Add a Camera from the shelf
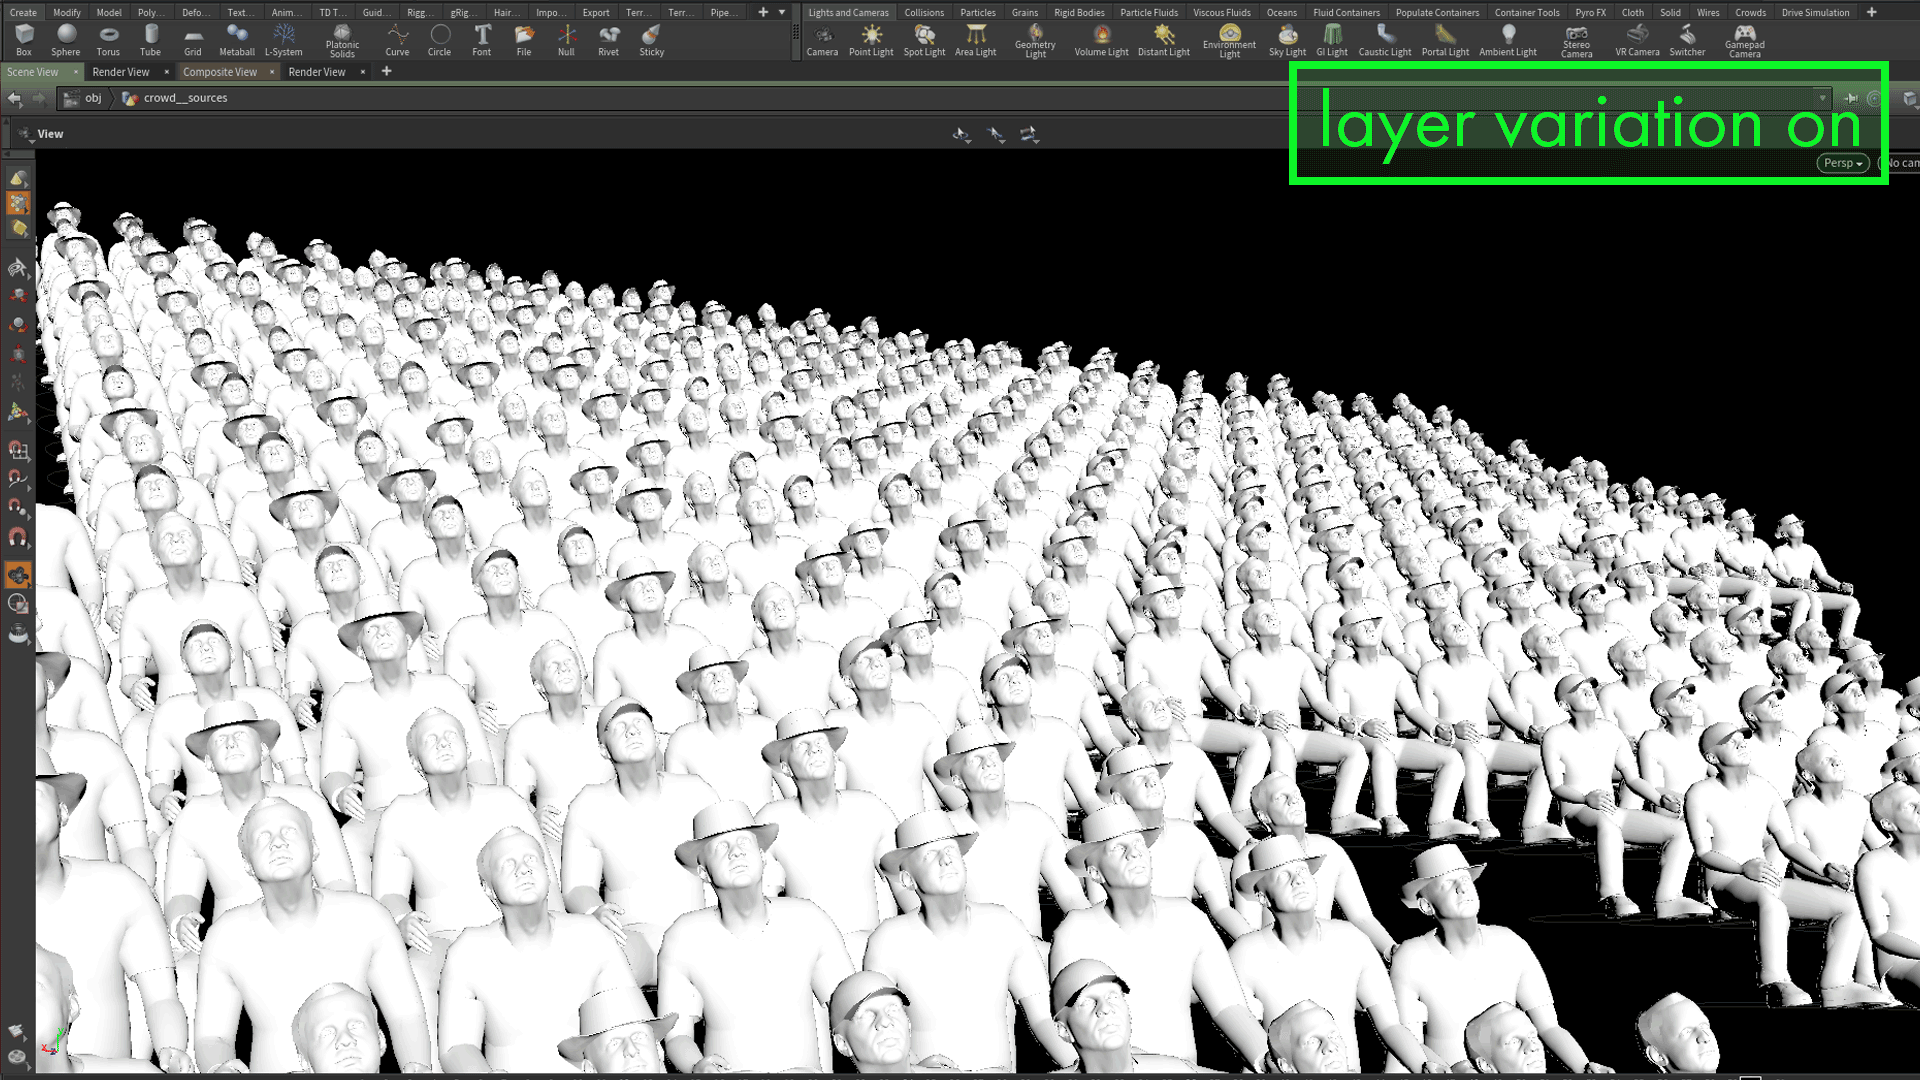The image size is (1920, 1080). pyautogui.click(x=822, y=40)
